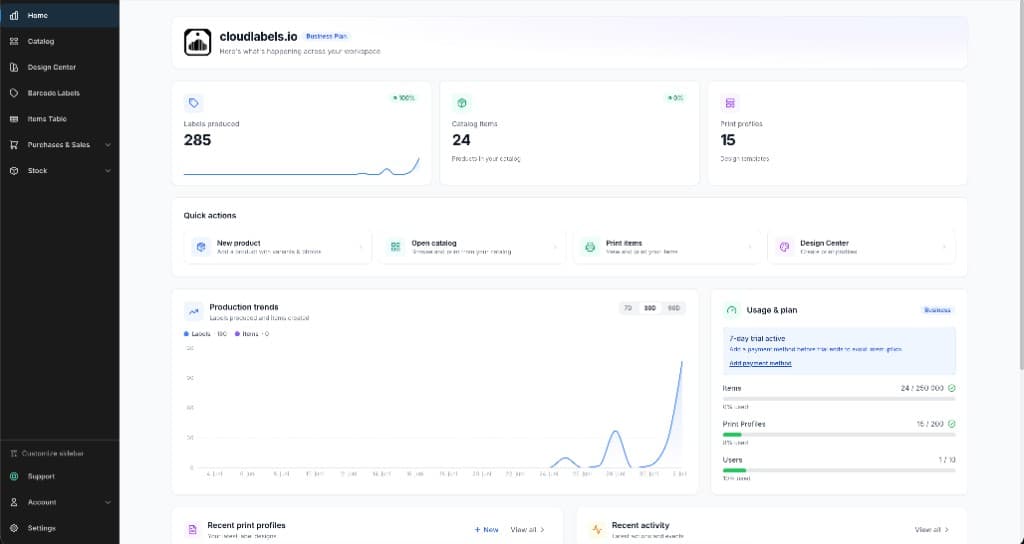The height and width of the screenshot is (544, 1024).
Task: Click the Barcode Labels tag icon
Action: [14, 93]
